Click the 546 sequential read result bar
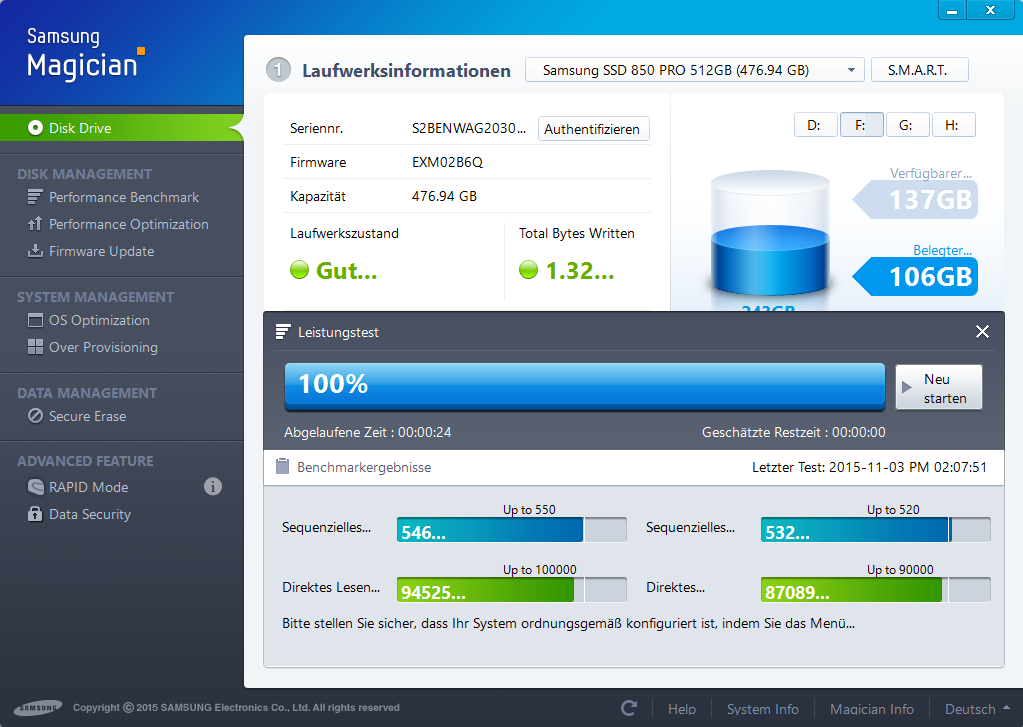Screen dimensions: 1023x727 tap(512, 530)
